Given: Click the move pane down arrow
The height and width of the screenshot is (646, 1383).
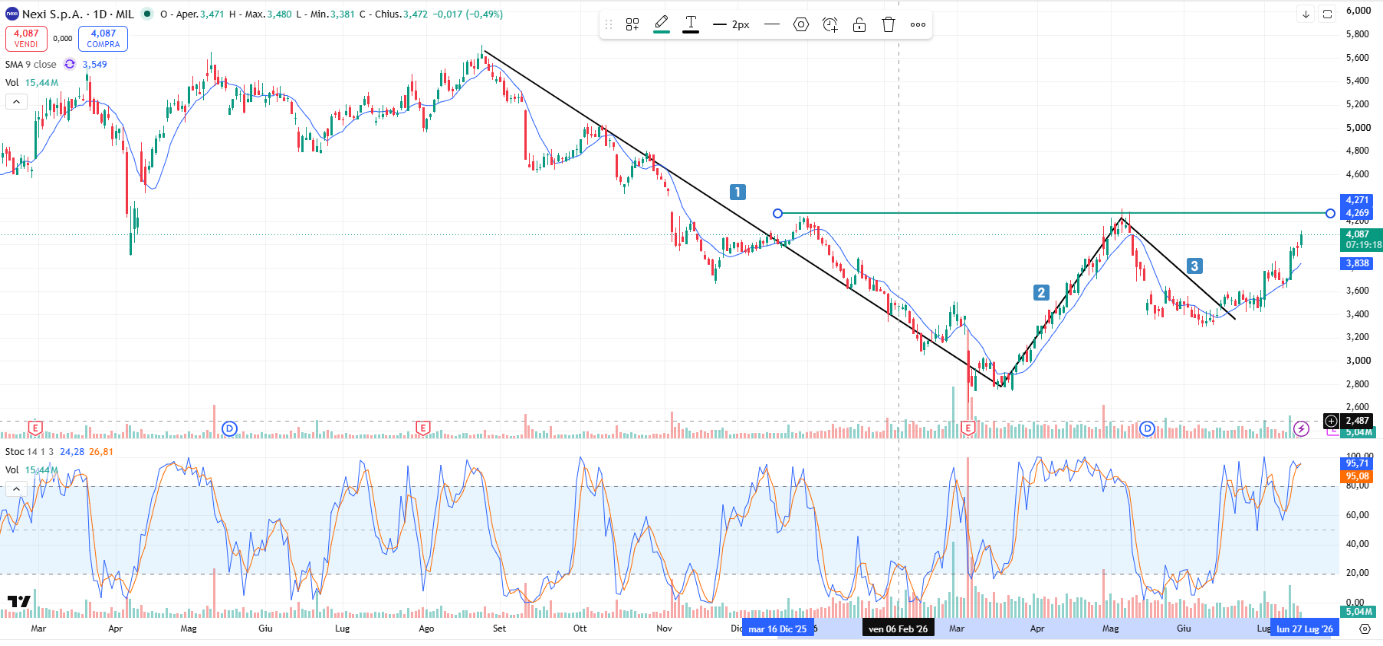Looking at the screenshot, I should [1306, 14].
